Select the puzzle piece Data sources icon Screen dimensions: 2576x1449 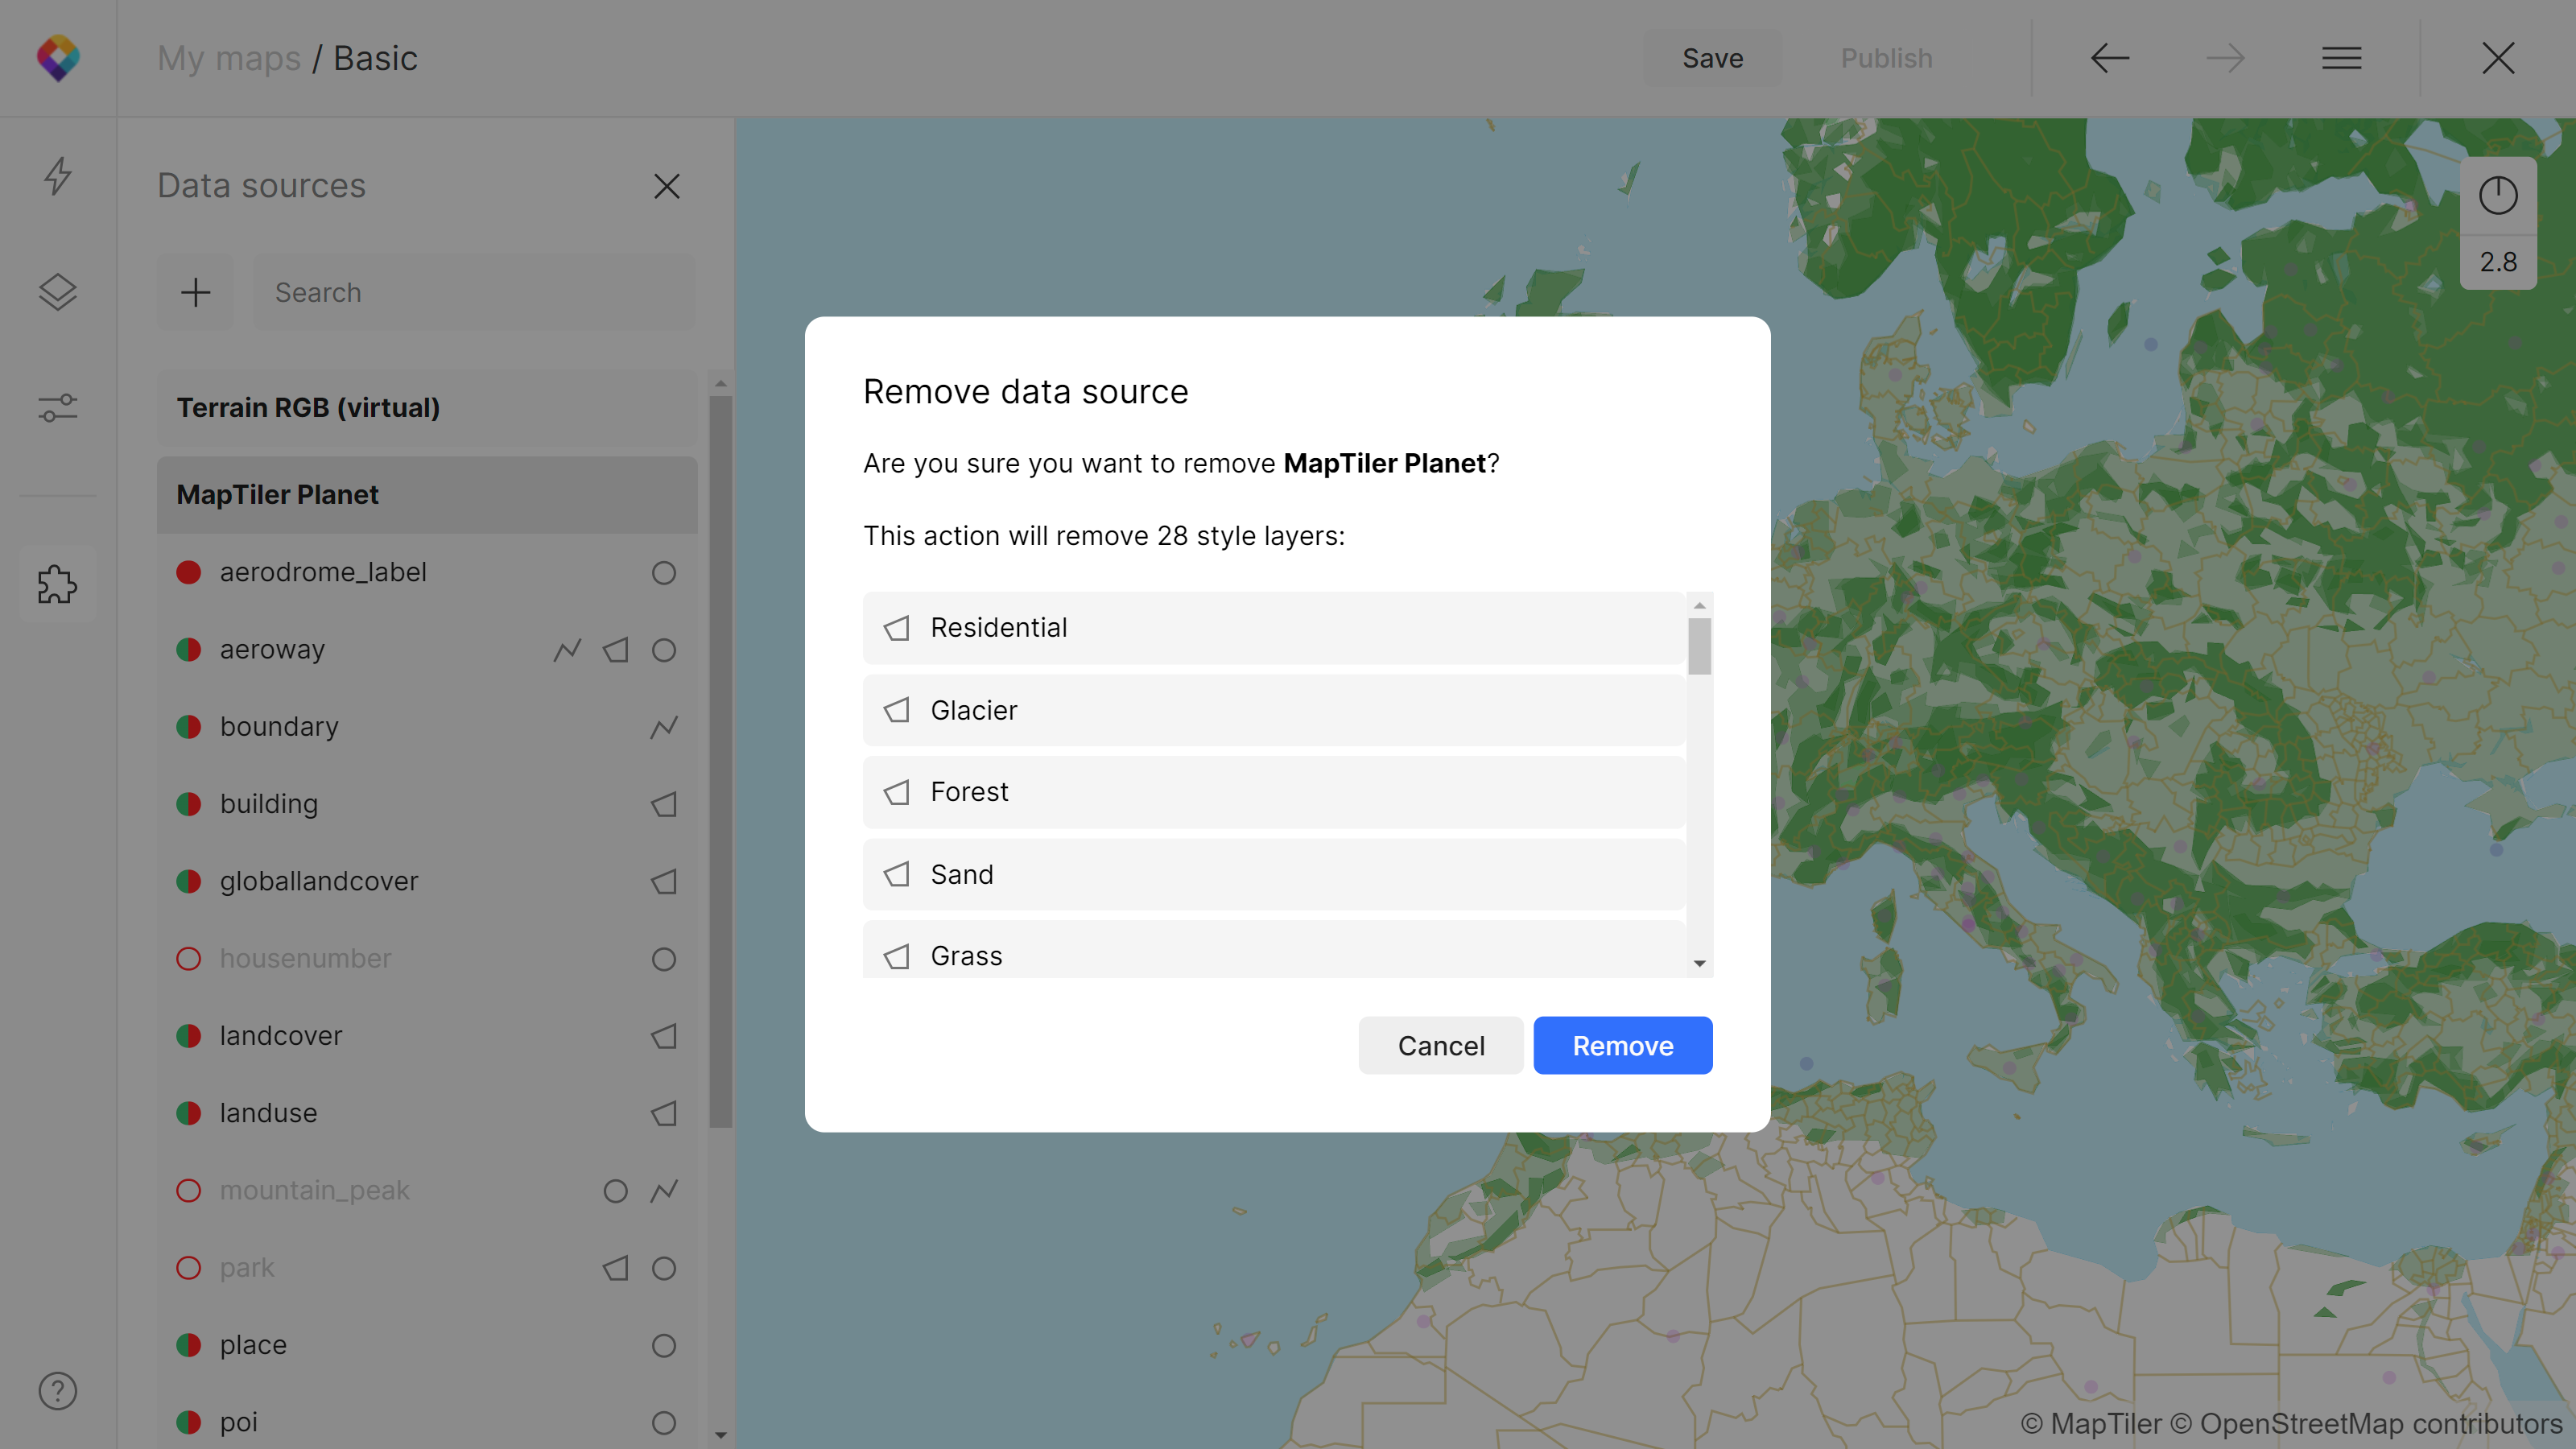[58, 584]
